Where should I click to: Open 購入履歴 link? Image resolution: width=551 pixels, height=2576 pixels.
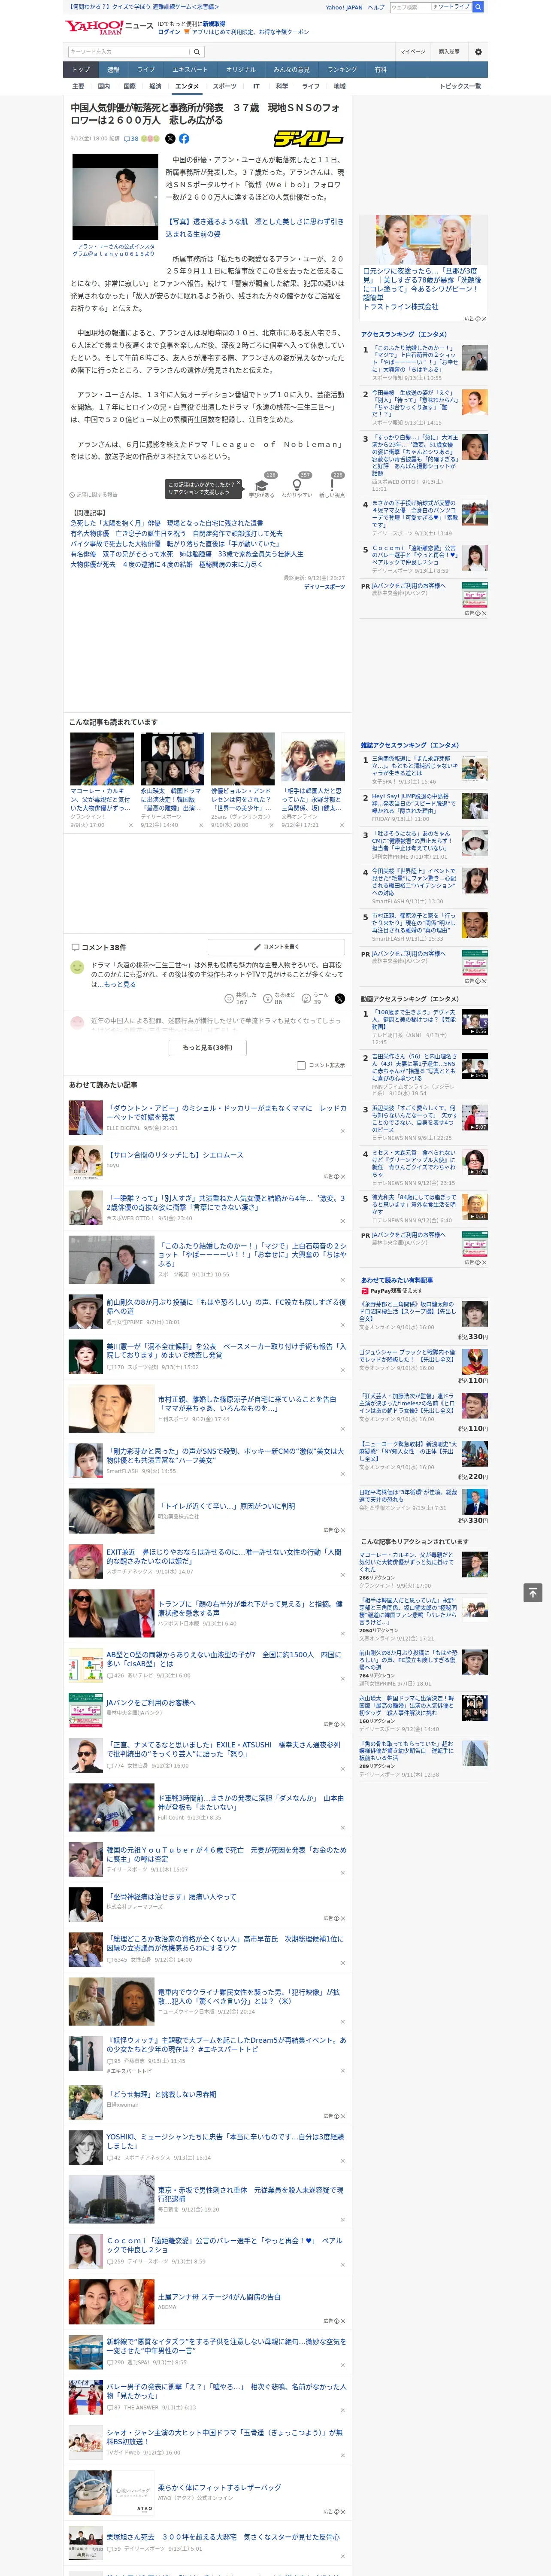pyautogui.click(x=449, y=52)
